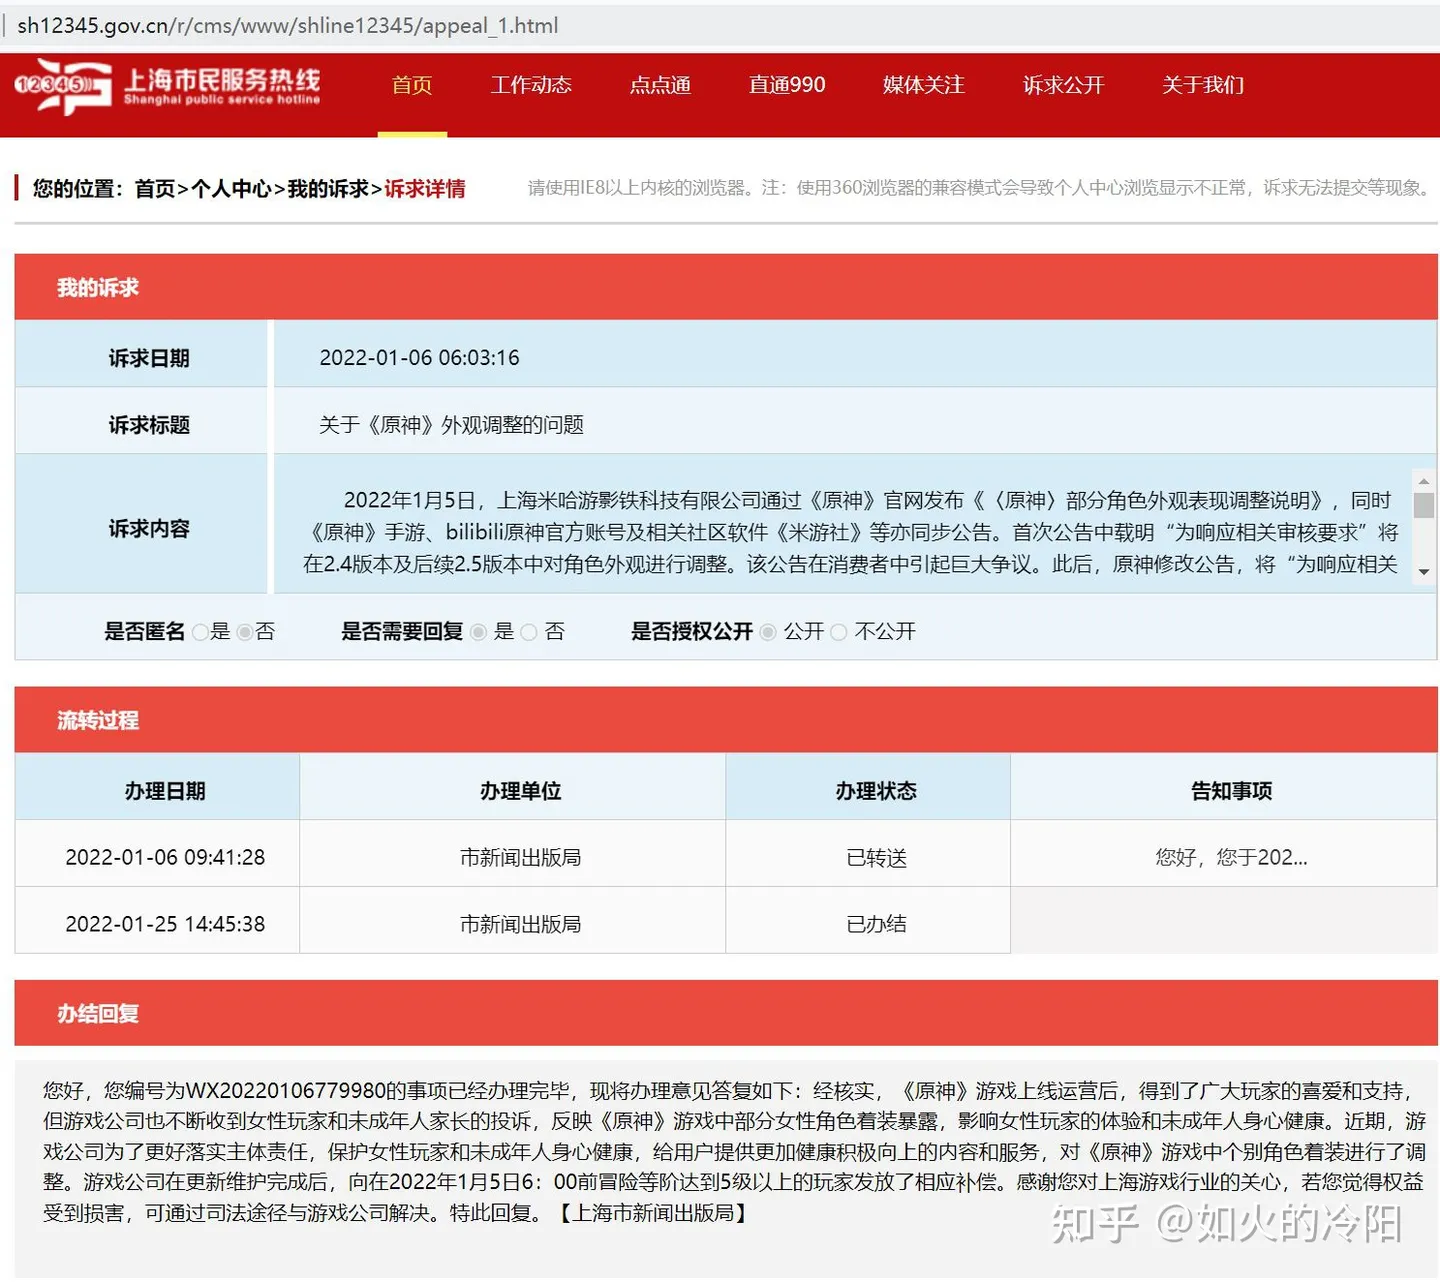Open the 点点通 navigation item
Screen dimensions: 1440x1282
[660, 85]
